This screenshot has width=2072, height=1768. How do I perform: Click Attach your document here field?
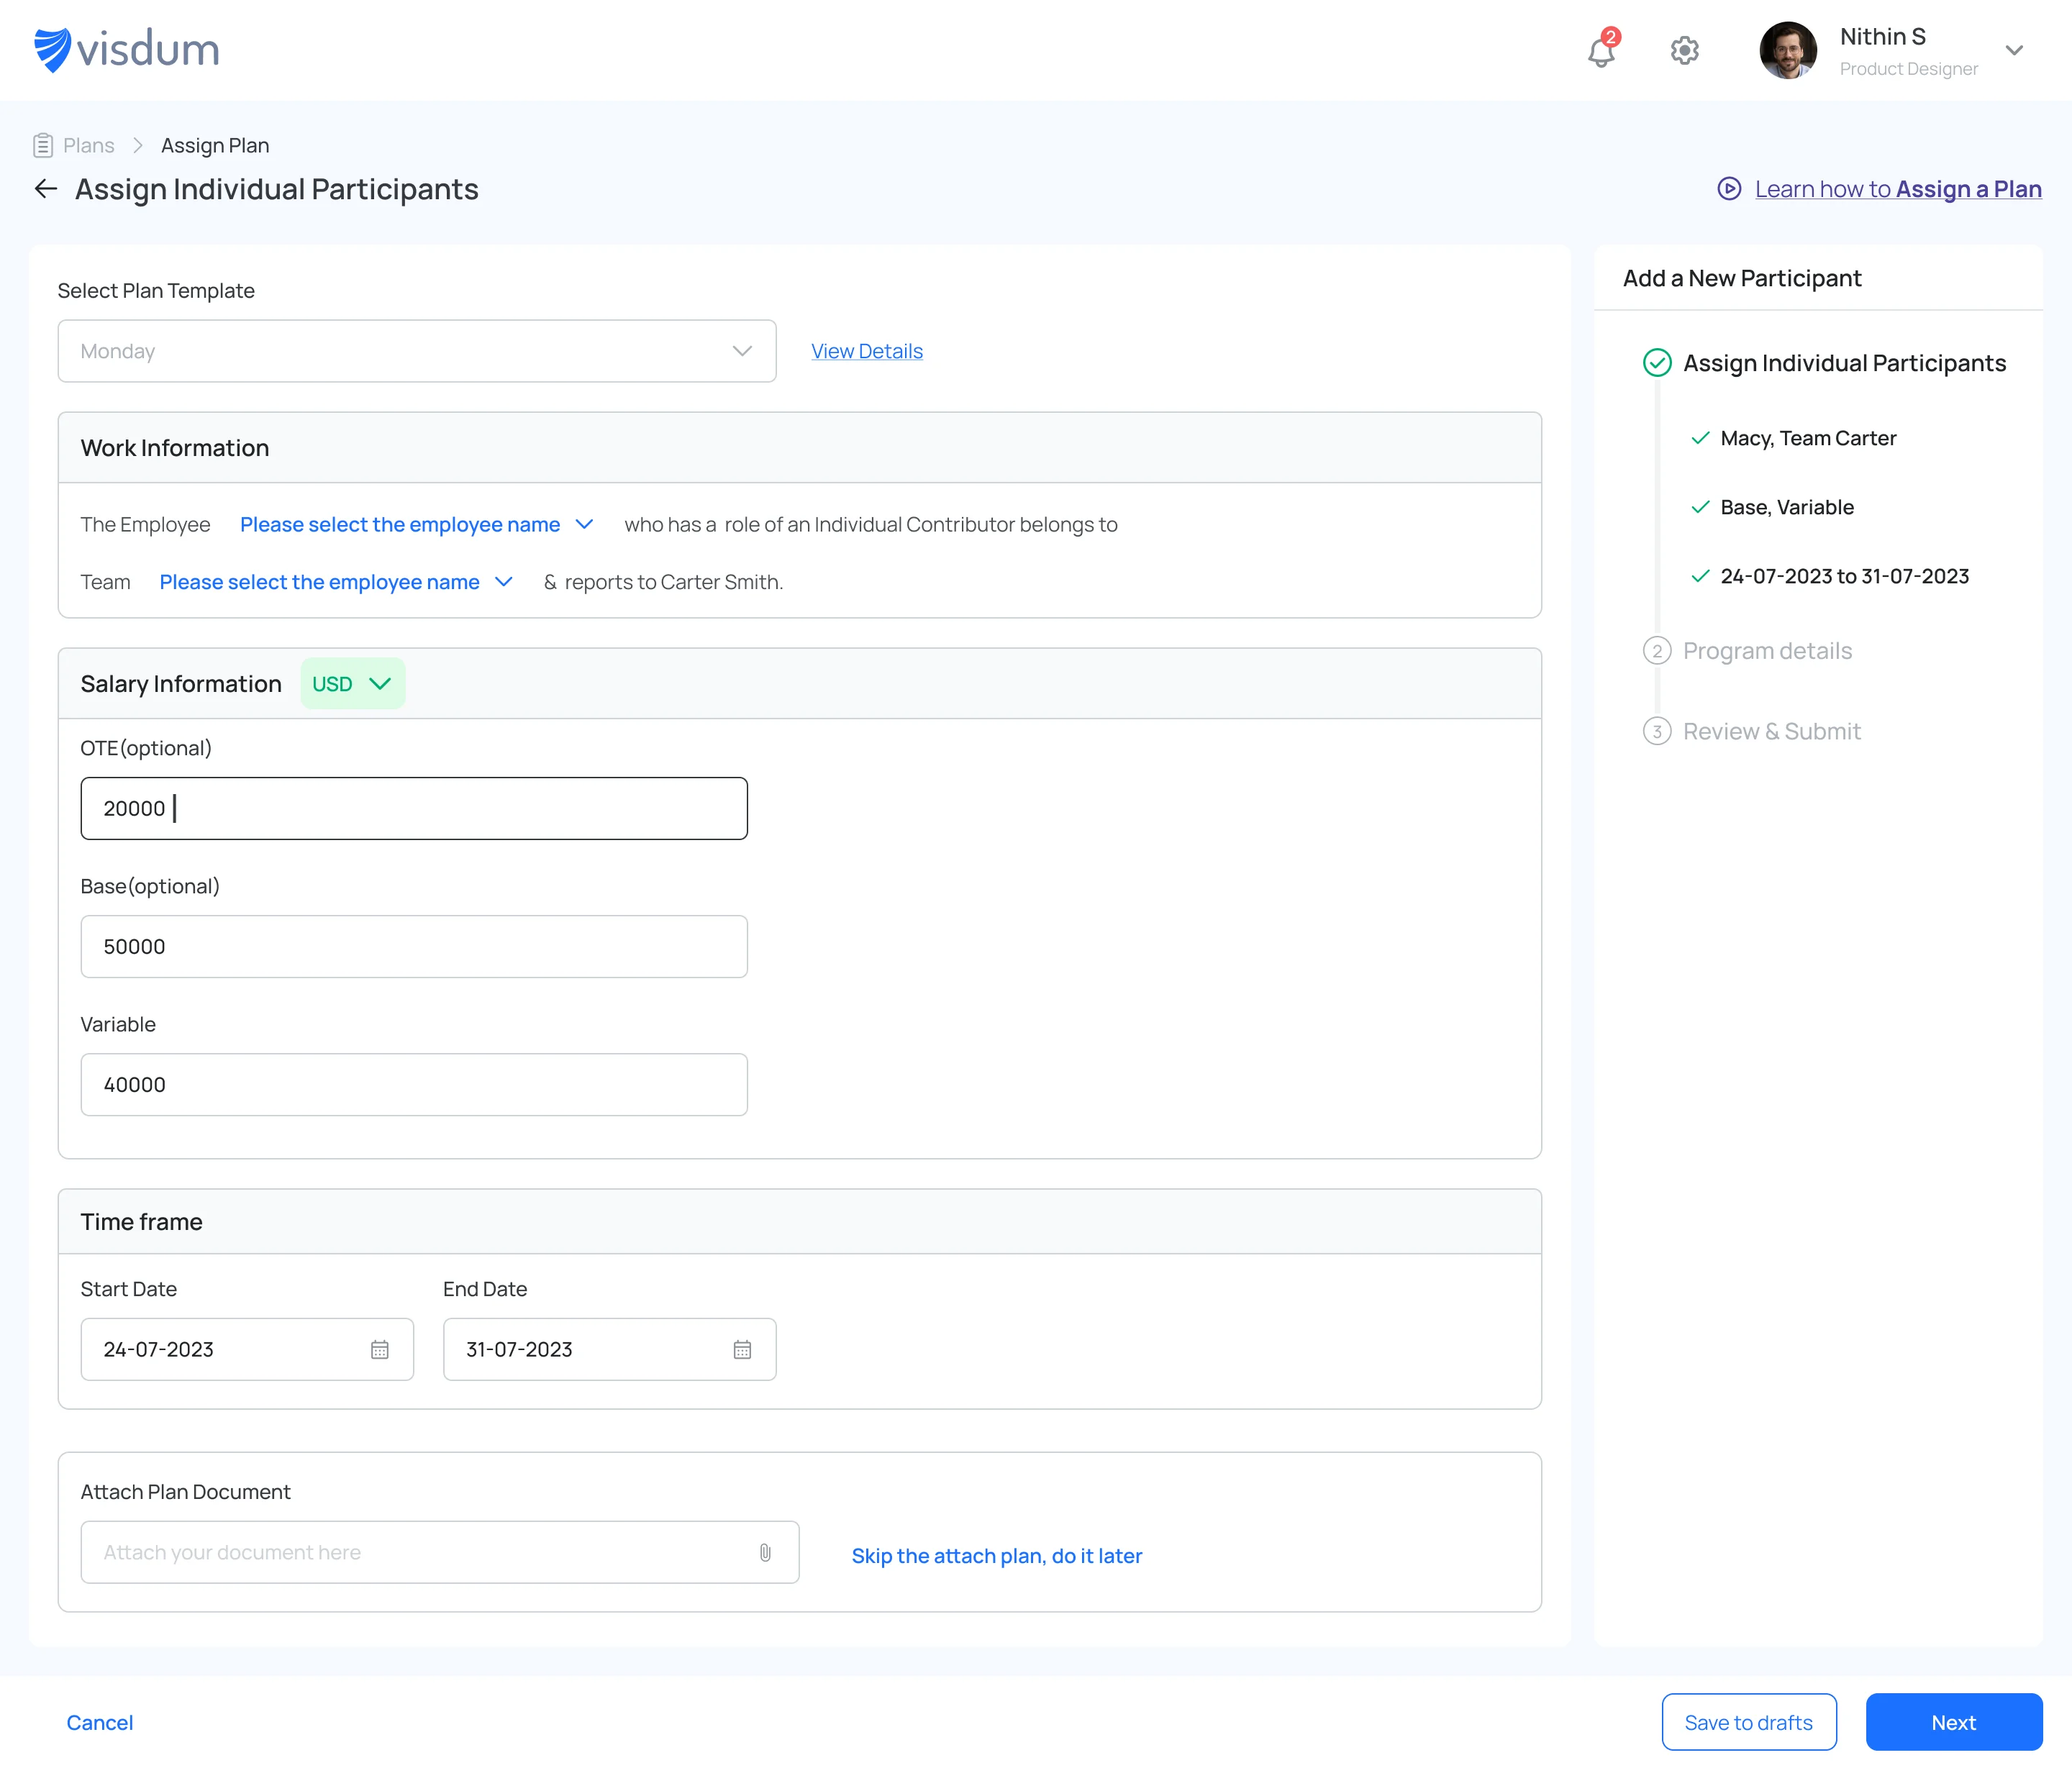coord(440,1552)
